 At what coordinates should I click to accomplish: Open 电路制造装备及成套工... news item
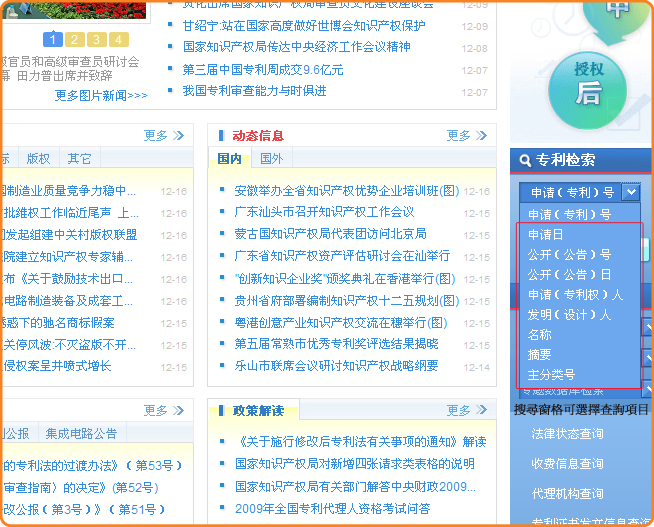[68, 301]
